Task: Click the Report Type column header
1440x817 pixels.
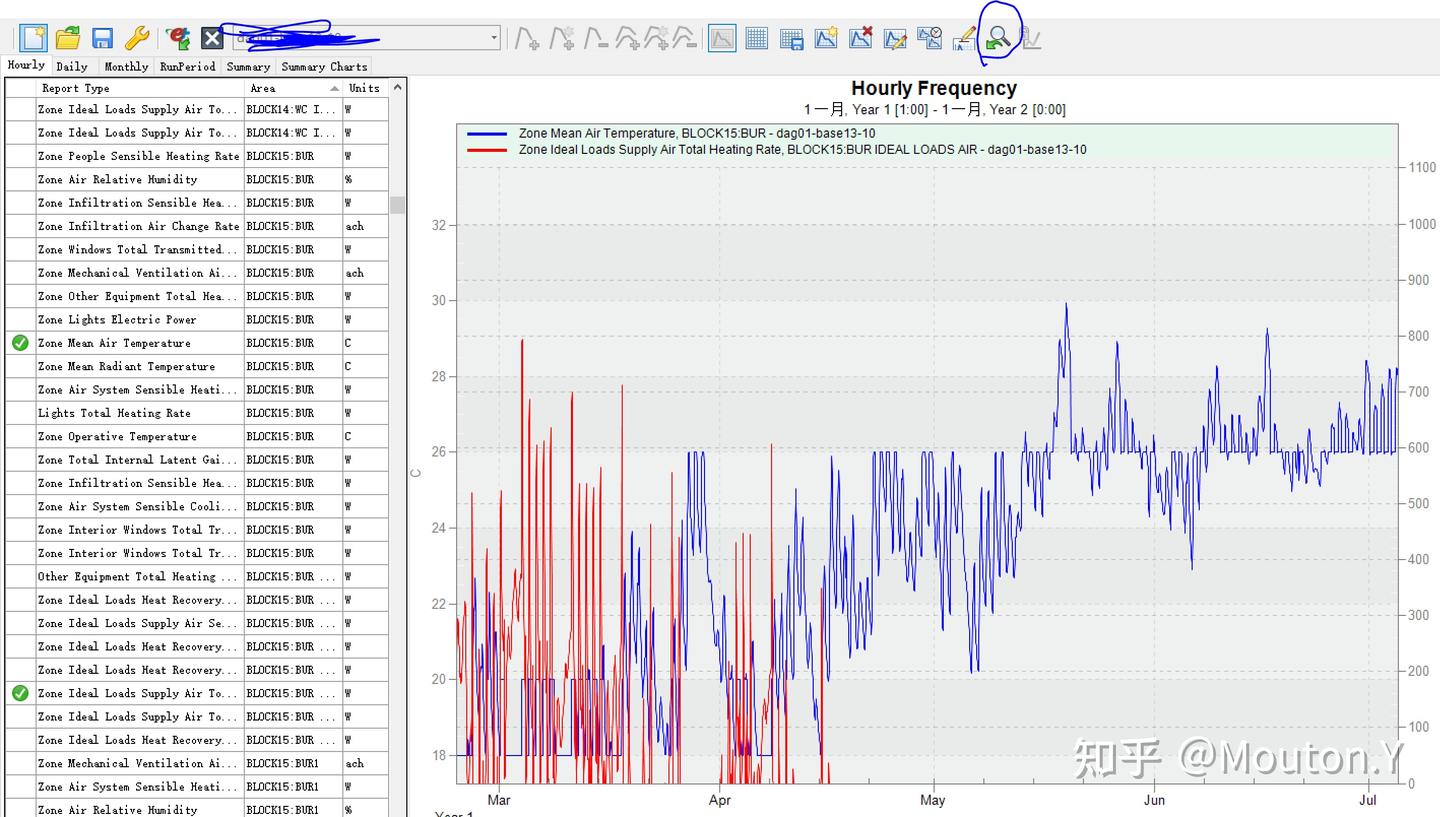Action: pyautogui.click(x=76, y=88)
